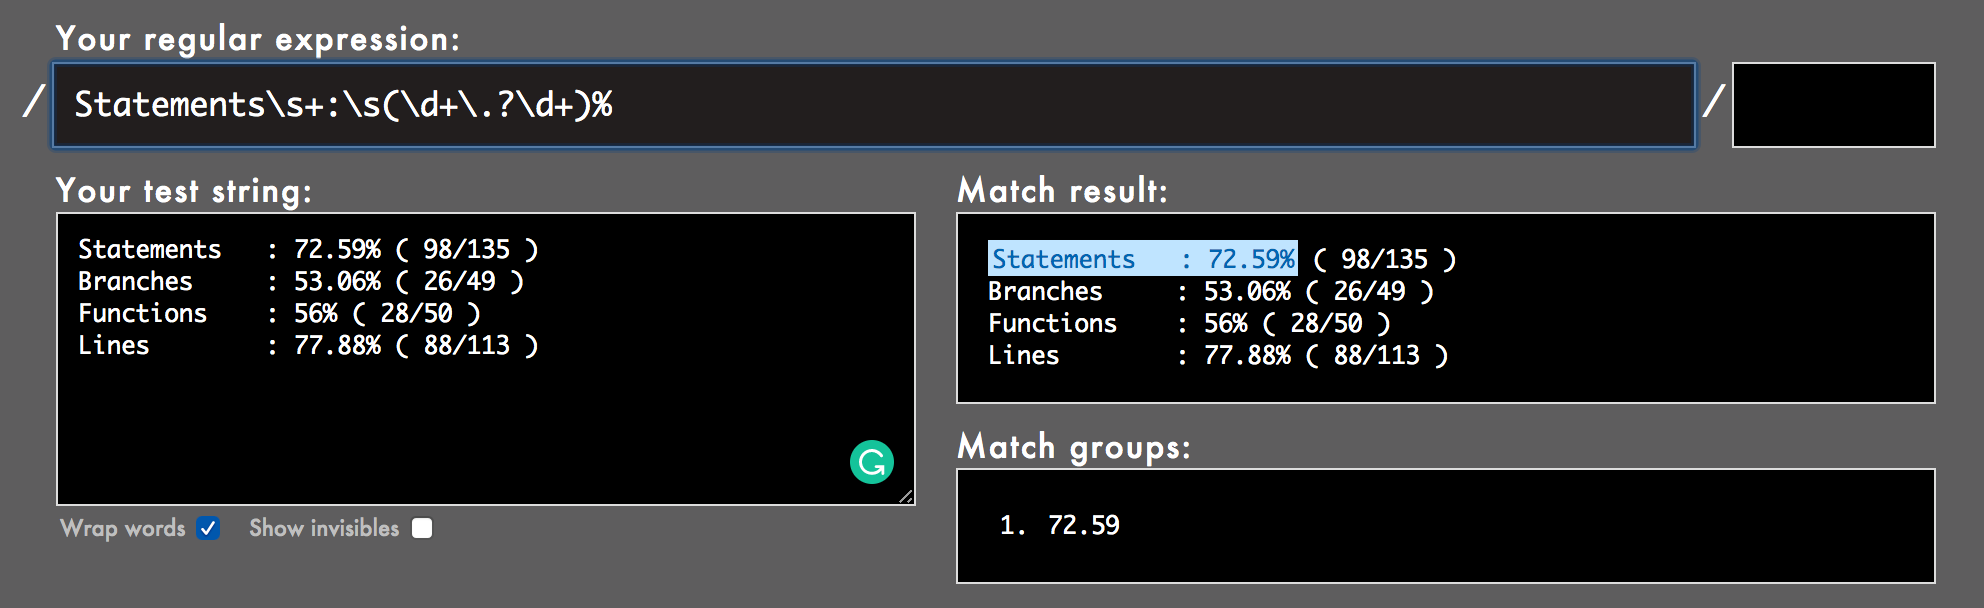1984x608 pixels.
Task: Click the 'Lines' row in Match result
Action: [x=1217, y=355]
